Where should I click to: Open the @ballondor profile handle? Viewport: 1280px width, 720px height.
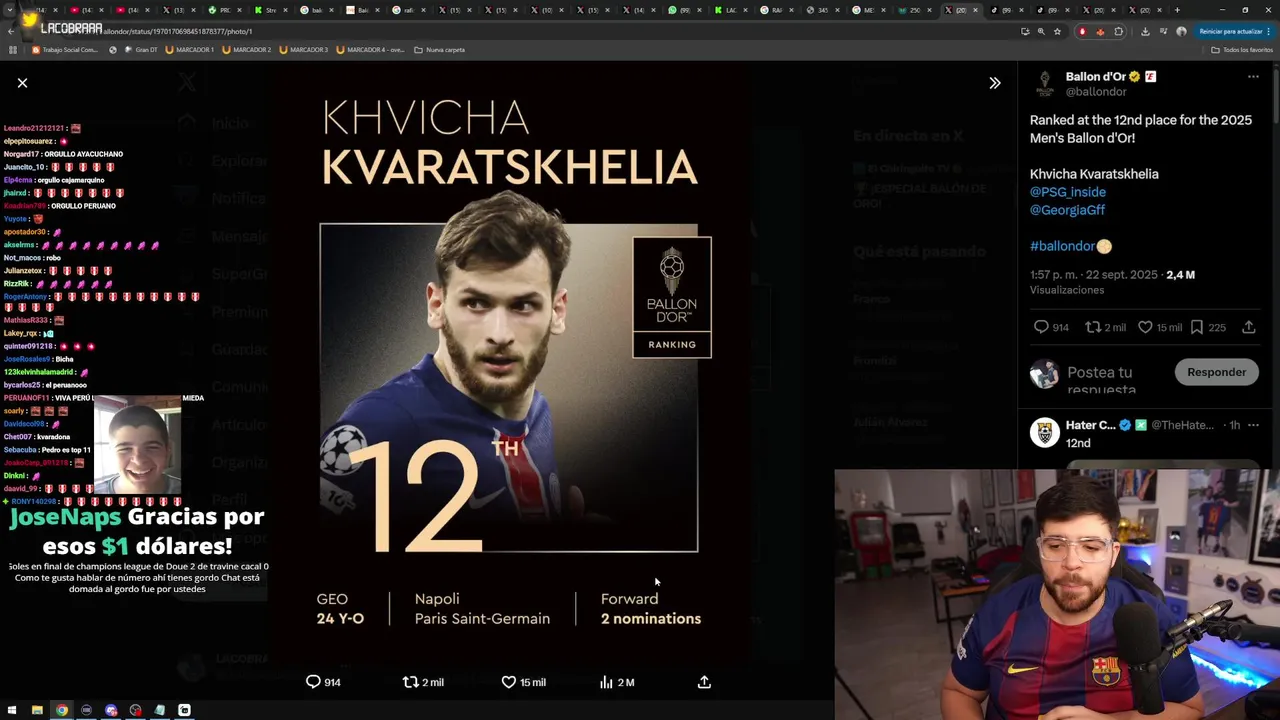[1096, 92]
